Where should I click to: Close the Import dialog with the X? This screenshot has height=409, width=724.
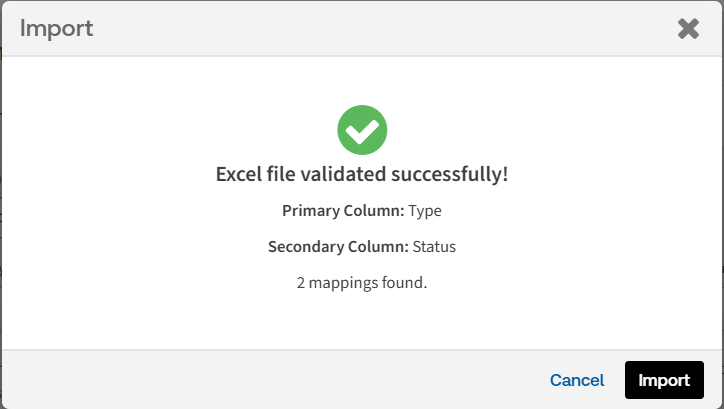(688, 28)
